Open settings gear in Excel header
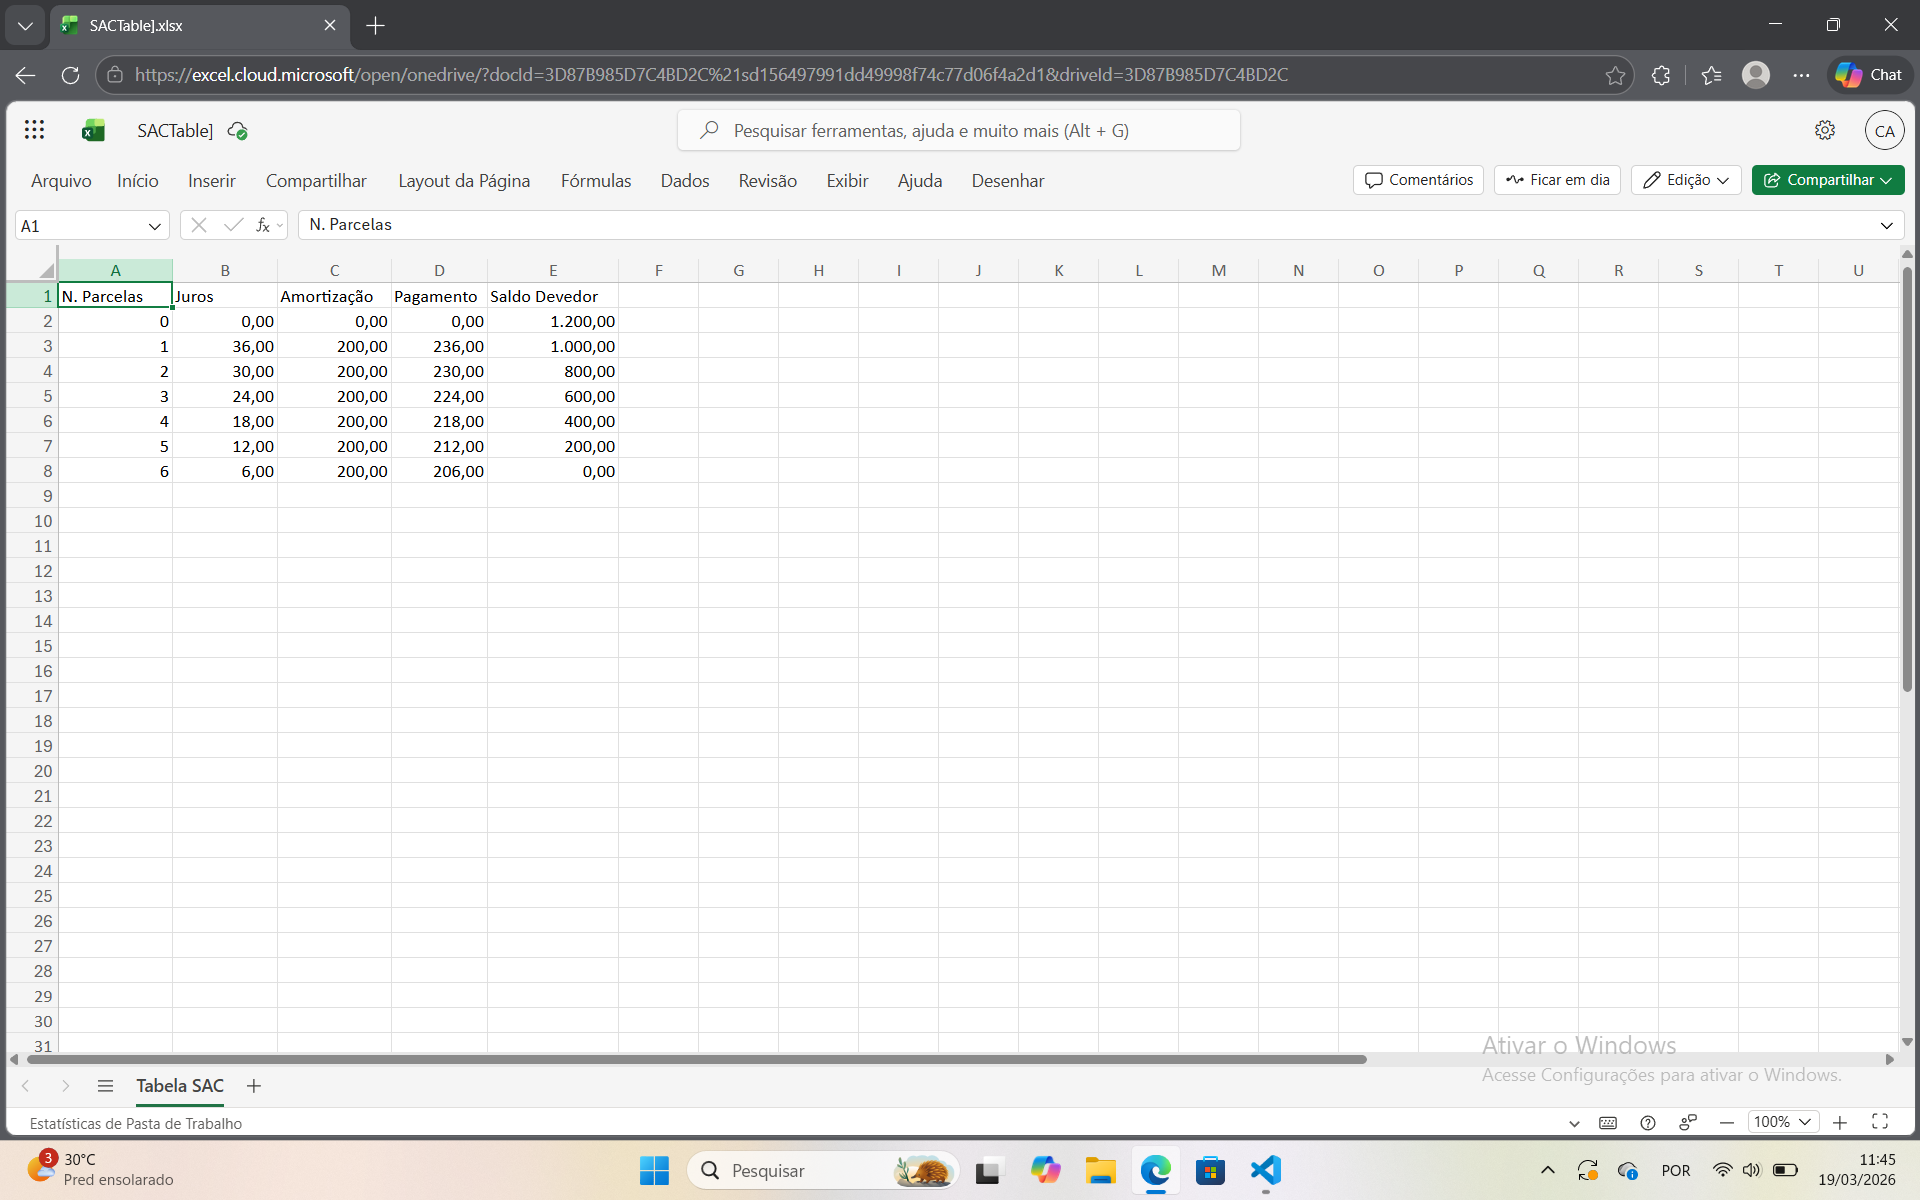 pyautogui.click(x=1825, y=130)
